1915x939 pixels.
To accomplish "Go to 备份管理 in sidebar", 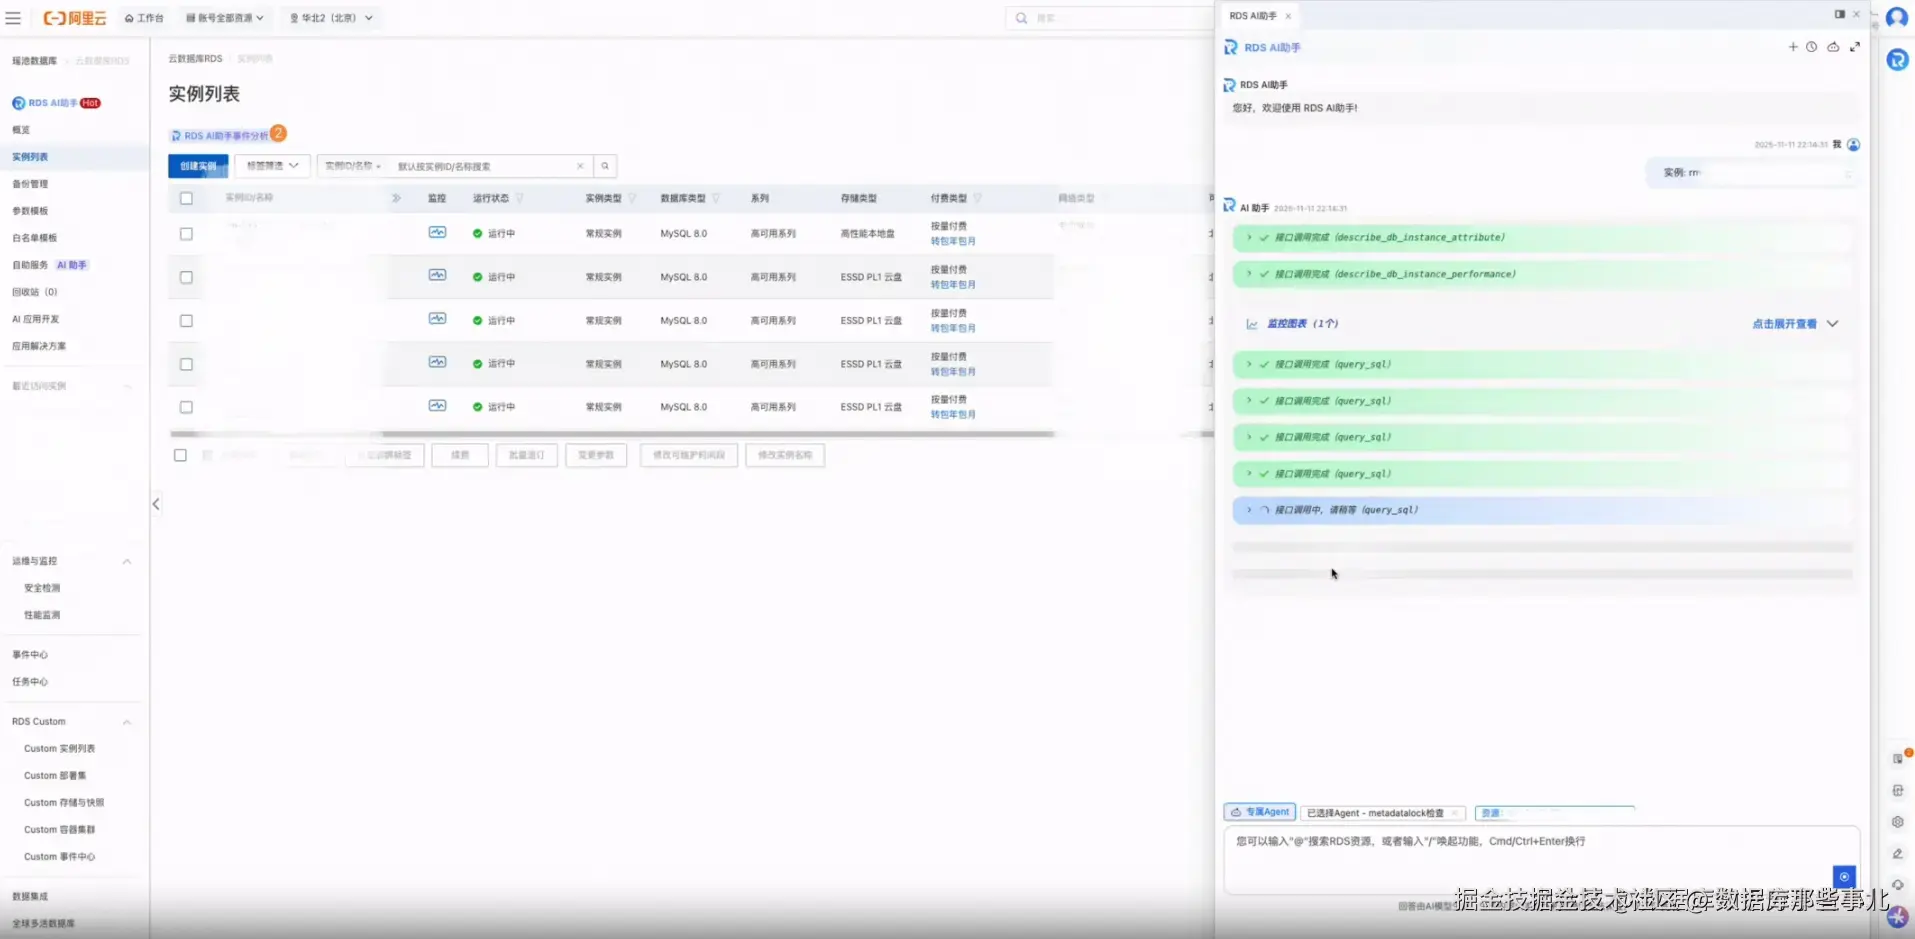I will (x=30, y=184).
